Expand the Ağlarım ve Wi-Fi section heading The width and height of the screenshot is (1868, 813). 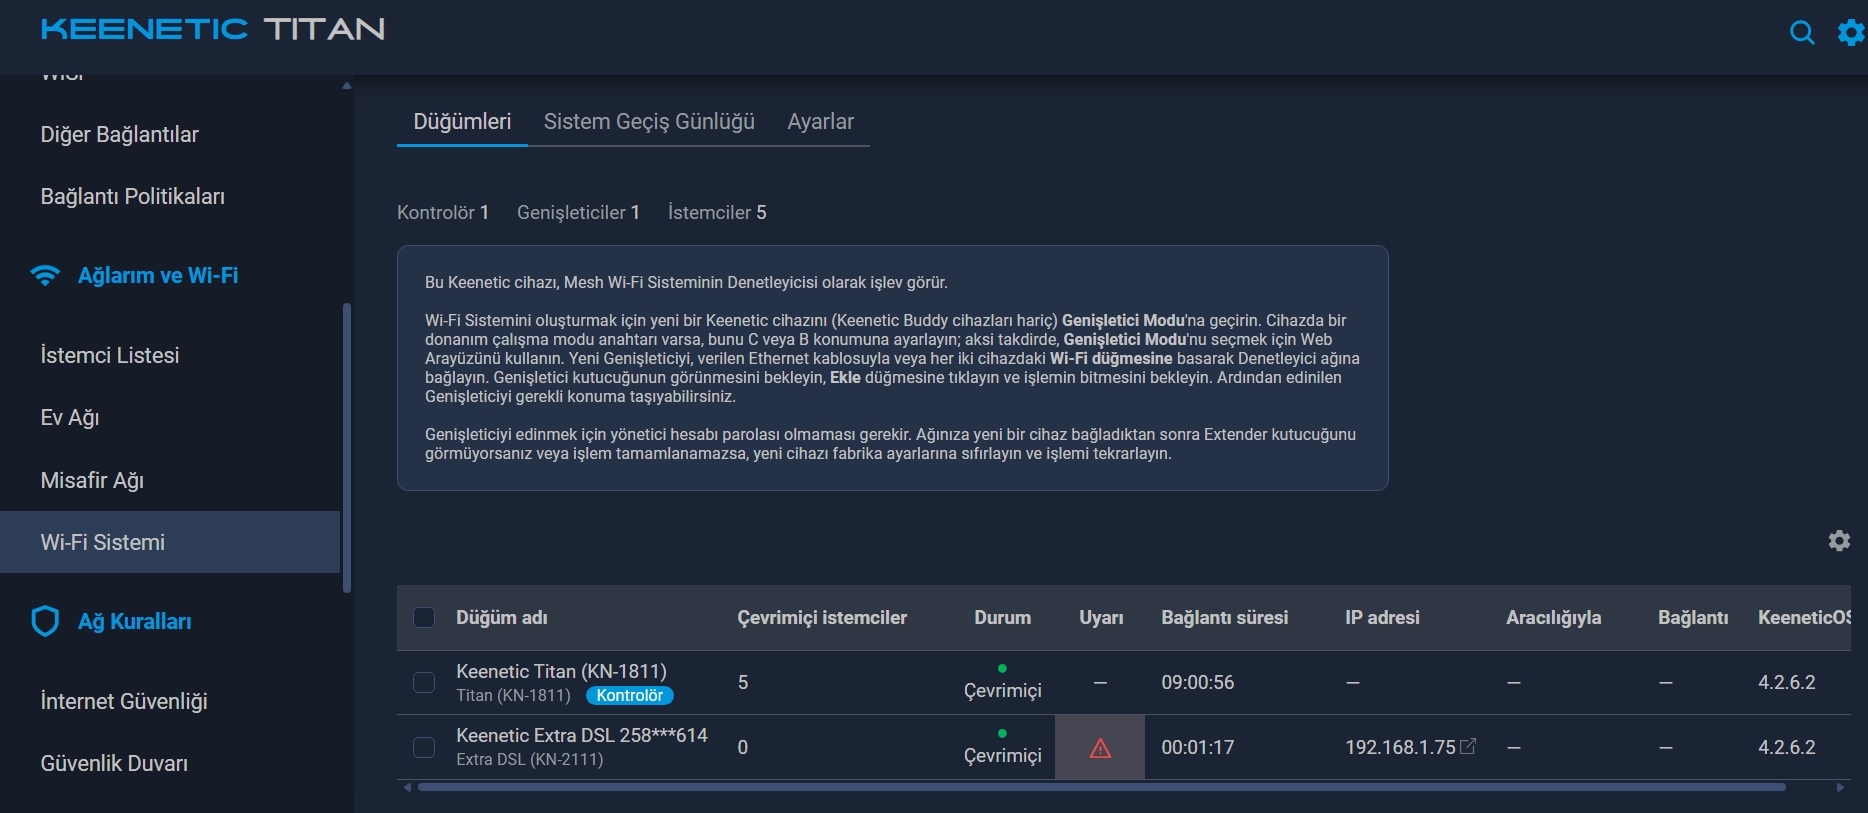(x=158, y=275)
